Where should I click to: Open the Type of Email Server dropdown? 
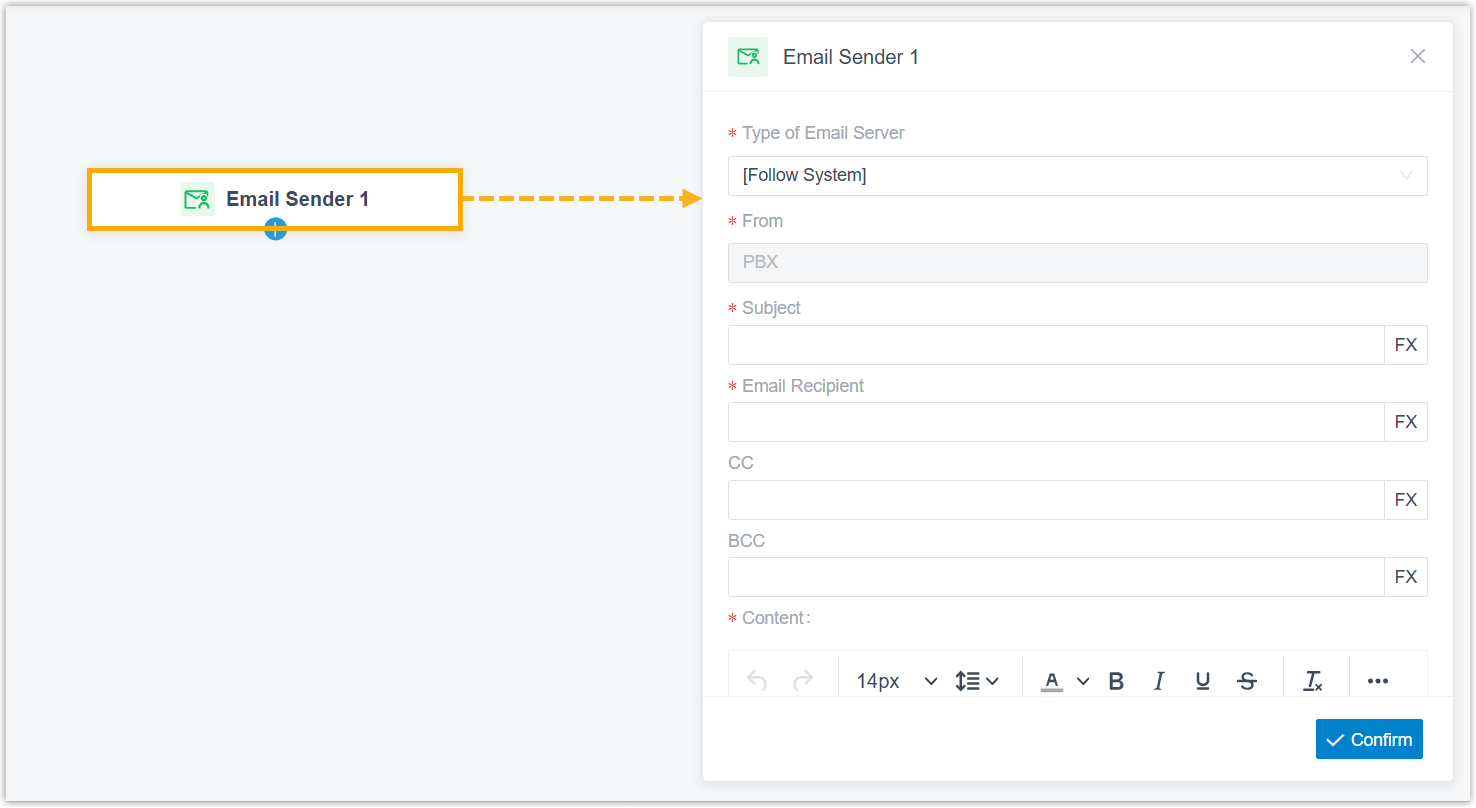click(x=1077, y=176)
